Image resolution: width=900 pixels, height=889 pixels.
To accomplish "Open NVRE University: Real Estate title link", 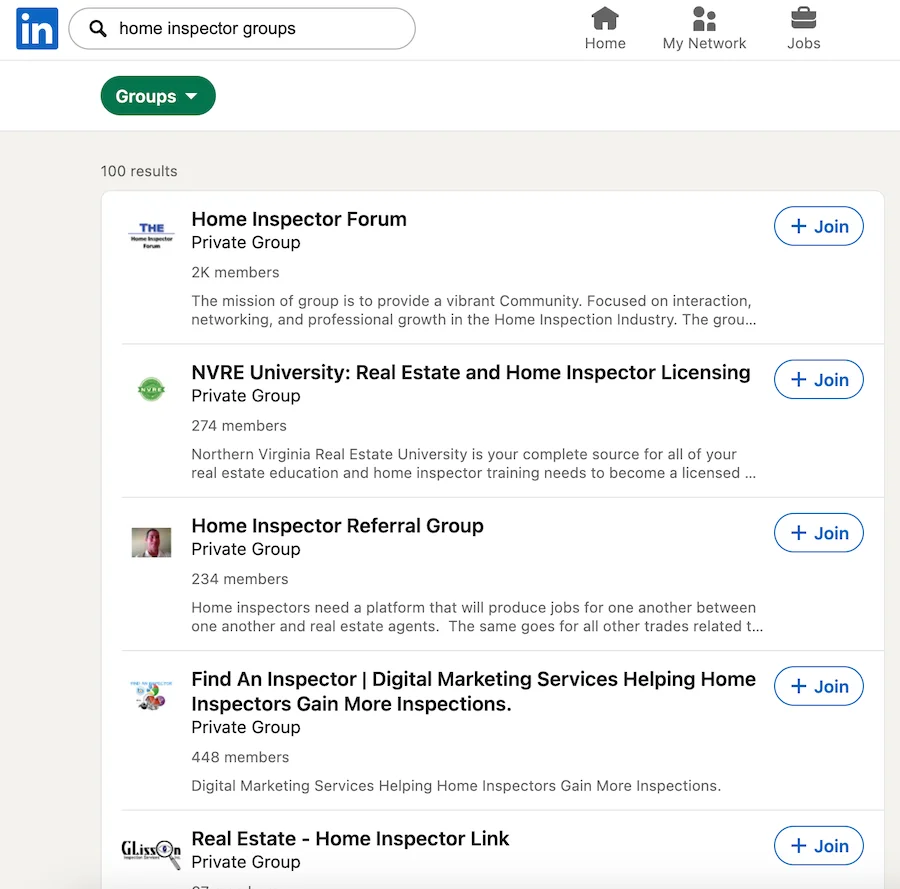I will pos(471,372).
